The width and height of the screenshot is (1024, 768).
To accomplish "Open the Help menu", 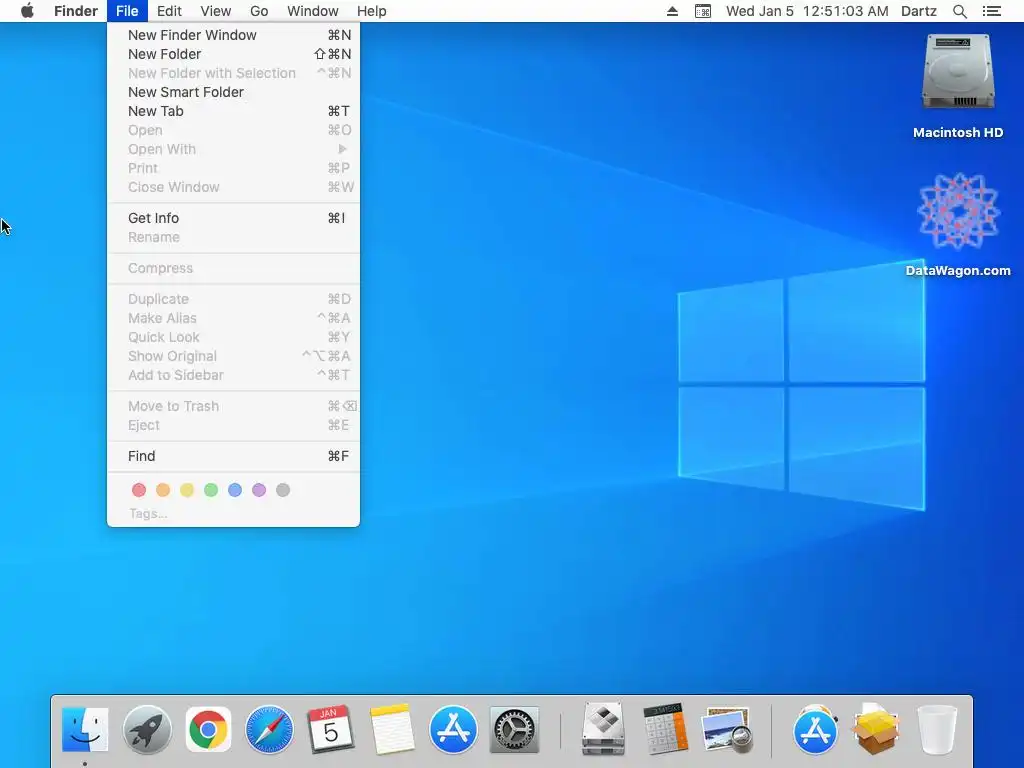I will (372, 11).
